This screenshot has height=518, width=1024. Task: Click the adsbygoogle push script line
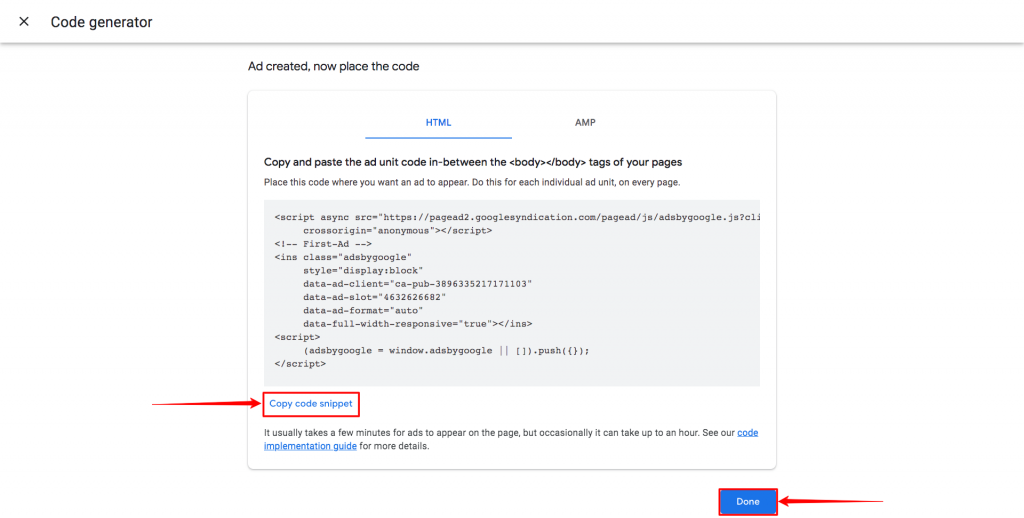click(x=446, y=350)
